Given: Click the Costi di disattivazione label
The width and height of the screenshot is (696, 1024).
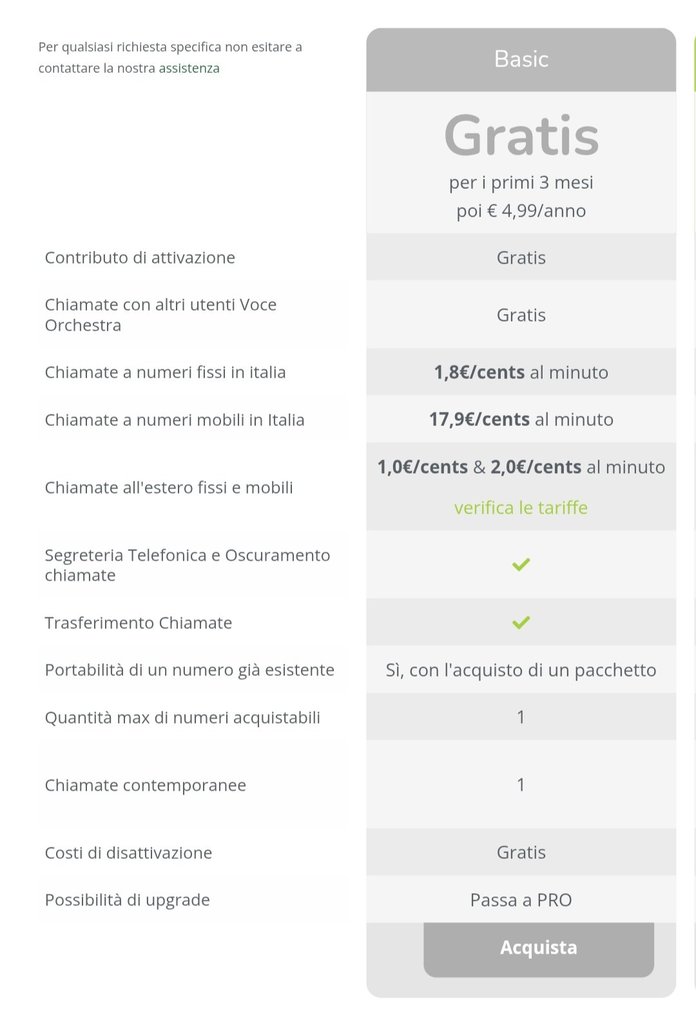Looking at the screenshot, I should pyautogui.click(x=128, y=853).
